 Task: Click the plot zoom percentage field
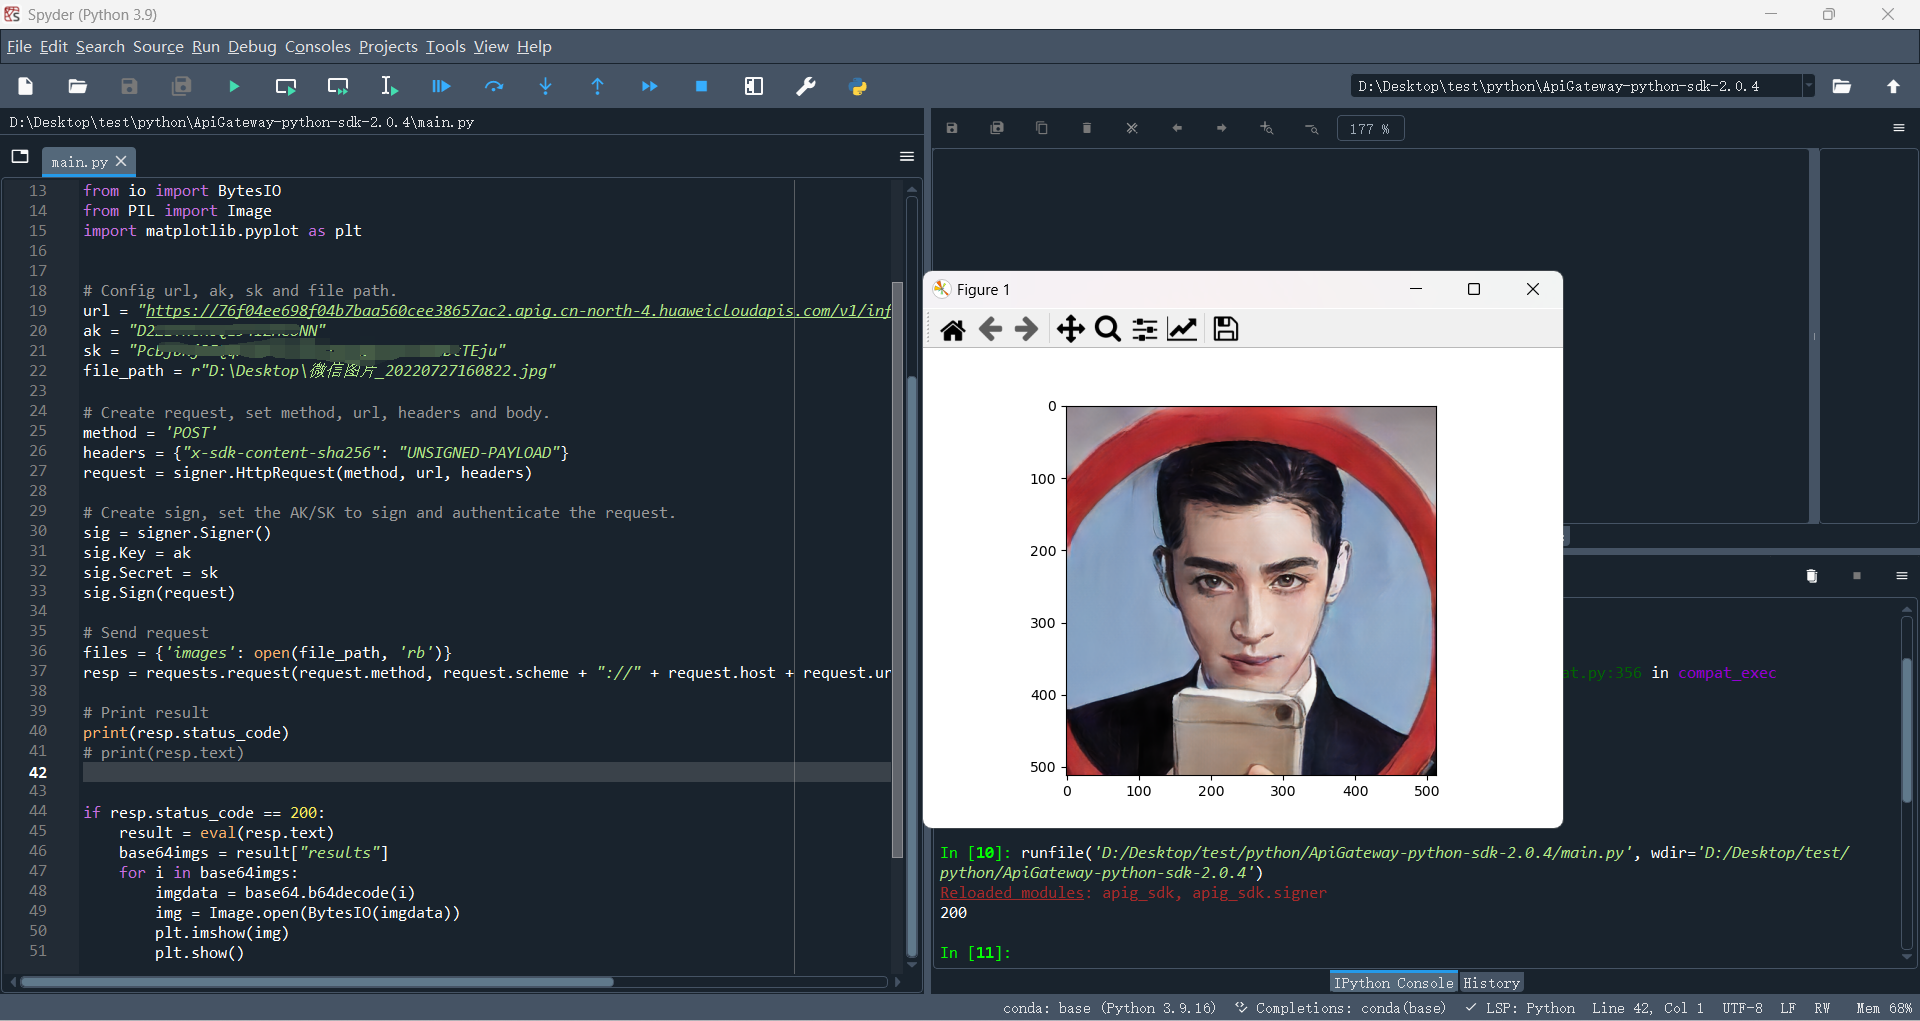(1369, 129)
